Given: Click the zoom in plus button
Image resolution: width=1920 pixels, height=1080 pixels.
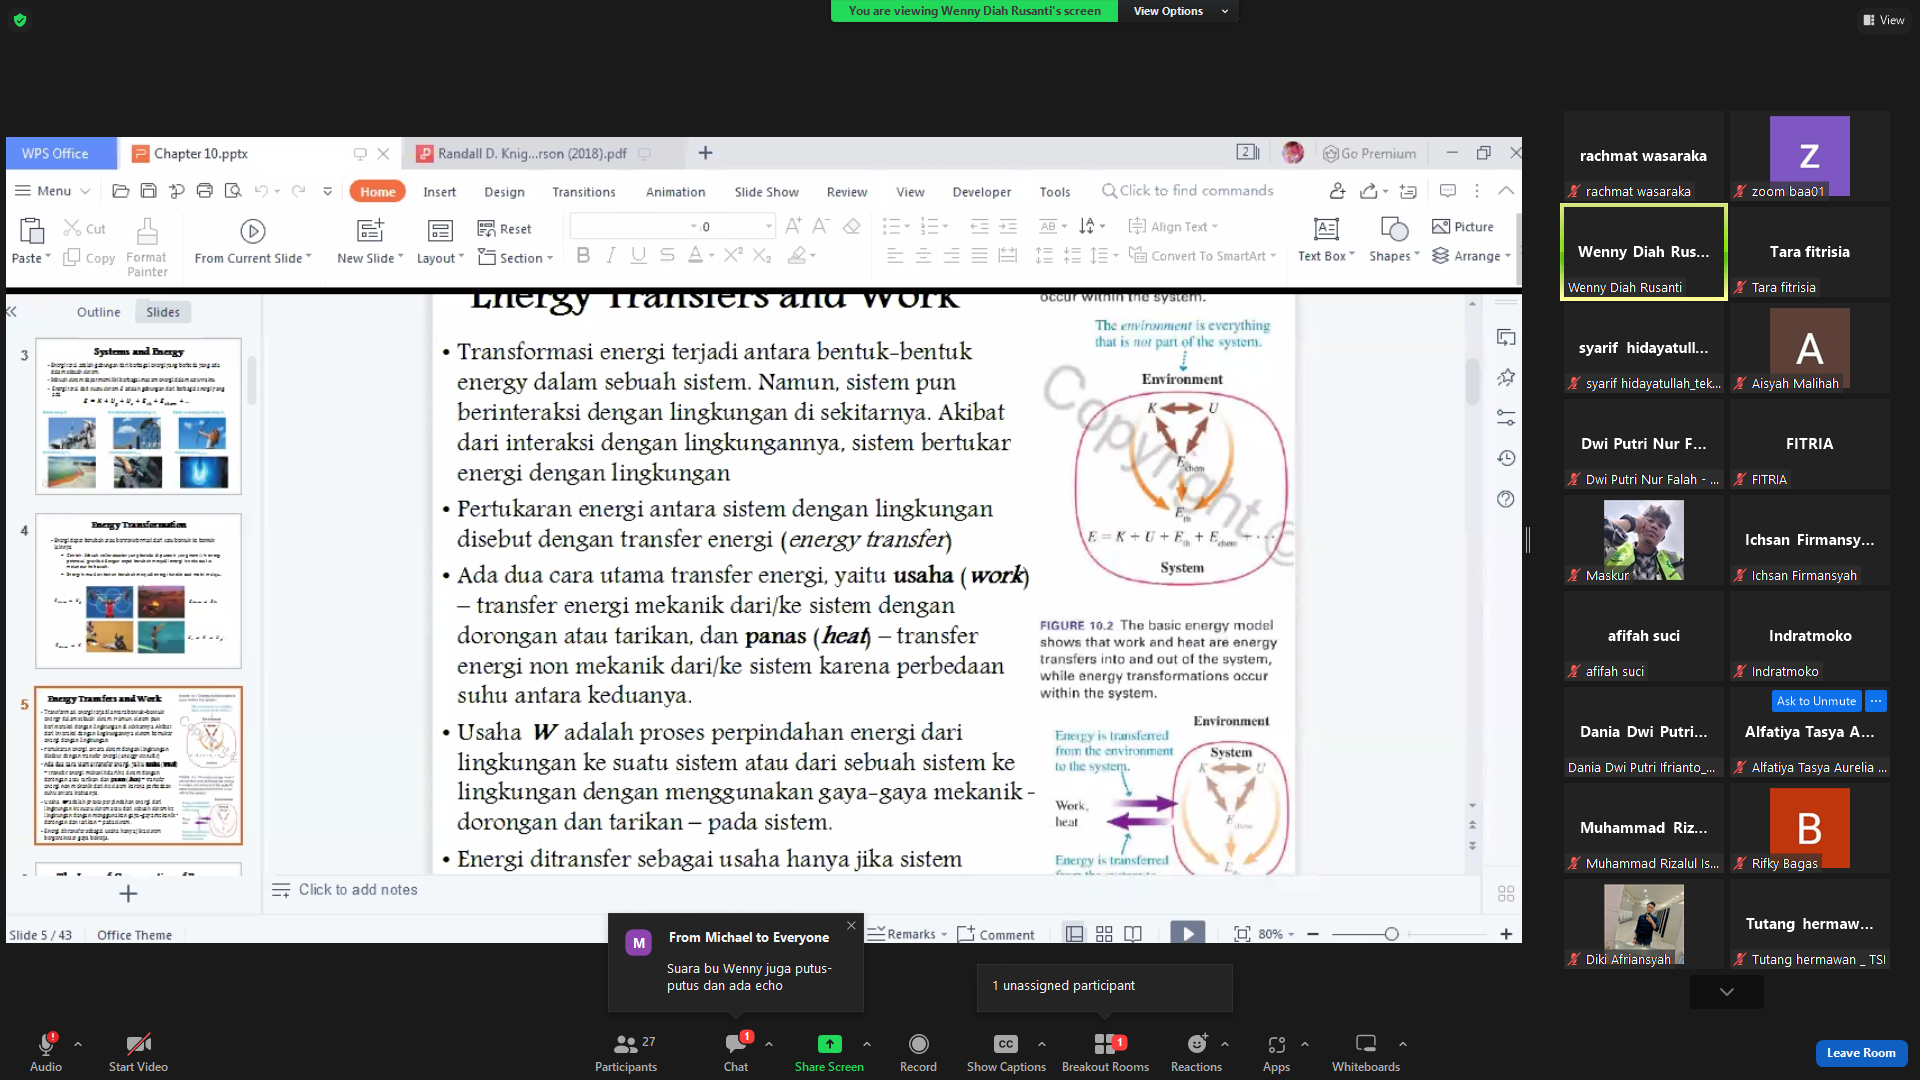Looking at the screenshot, I should tap(1506, 934).
